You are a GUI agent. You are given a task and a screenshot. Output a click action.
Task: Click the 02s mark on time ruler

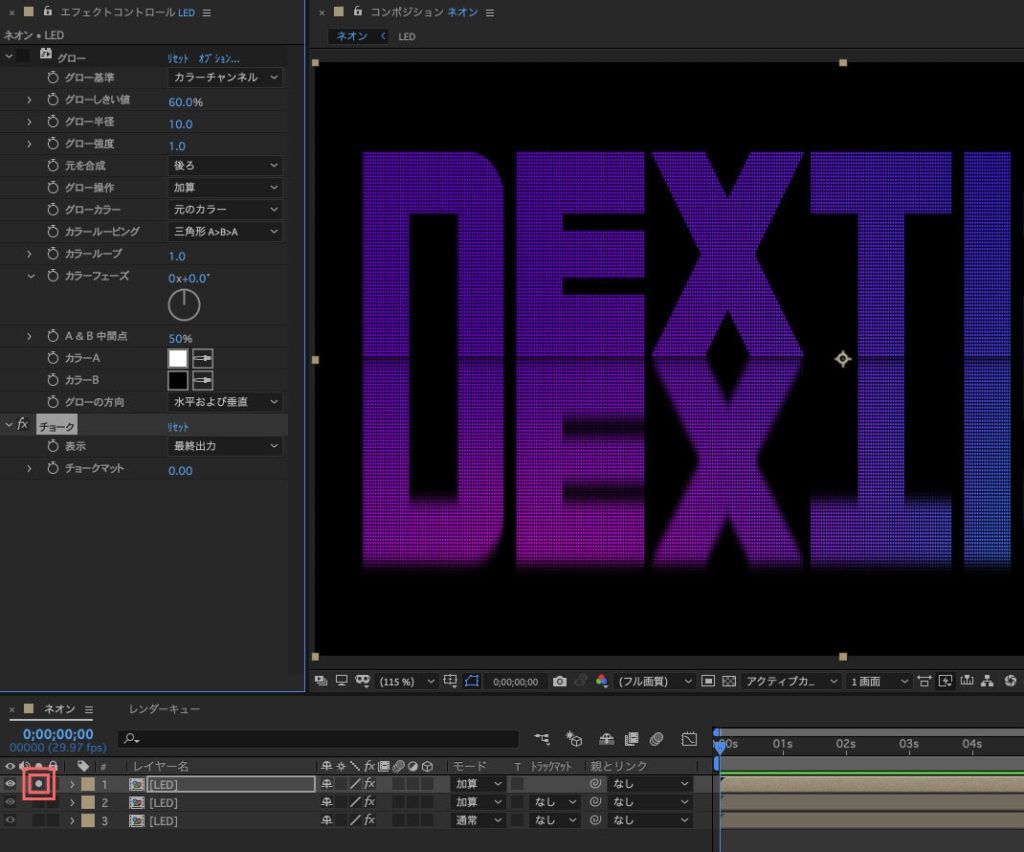click(845, 744)
